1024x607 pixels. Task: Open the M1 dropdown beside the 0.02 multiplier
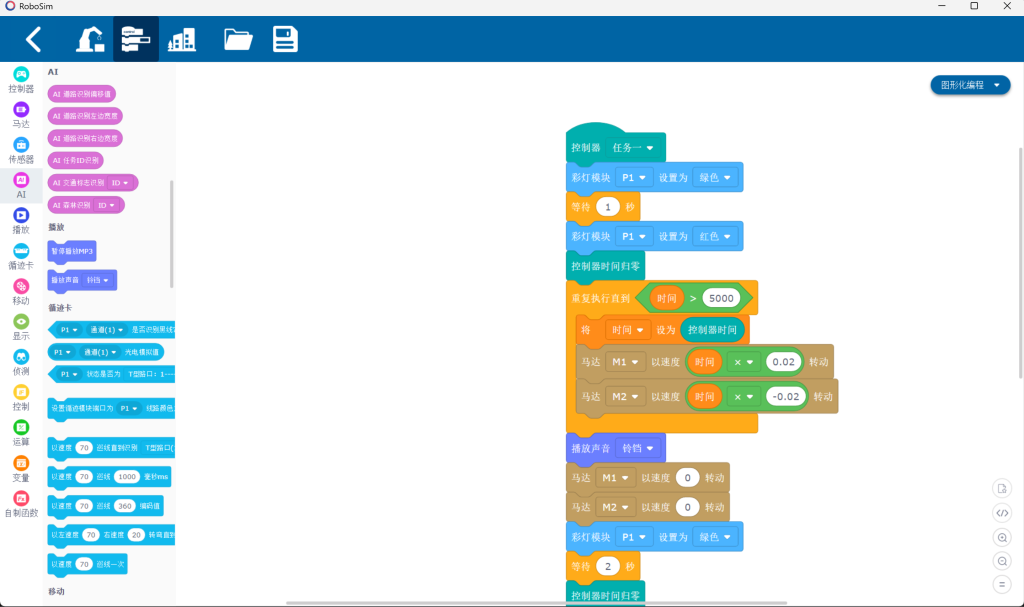pos(625,362)
